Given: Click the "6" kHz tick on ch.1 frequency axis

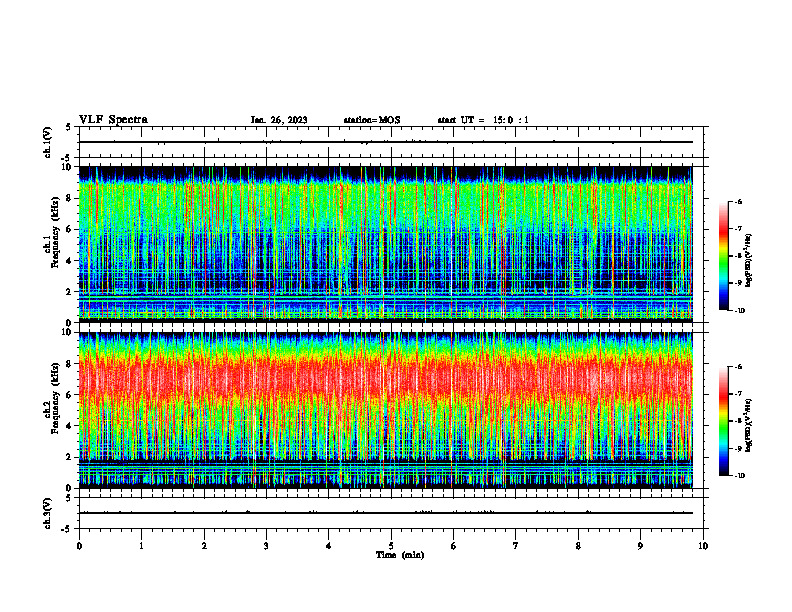Looking at the screenshot, I should tap(70, 229).
